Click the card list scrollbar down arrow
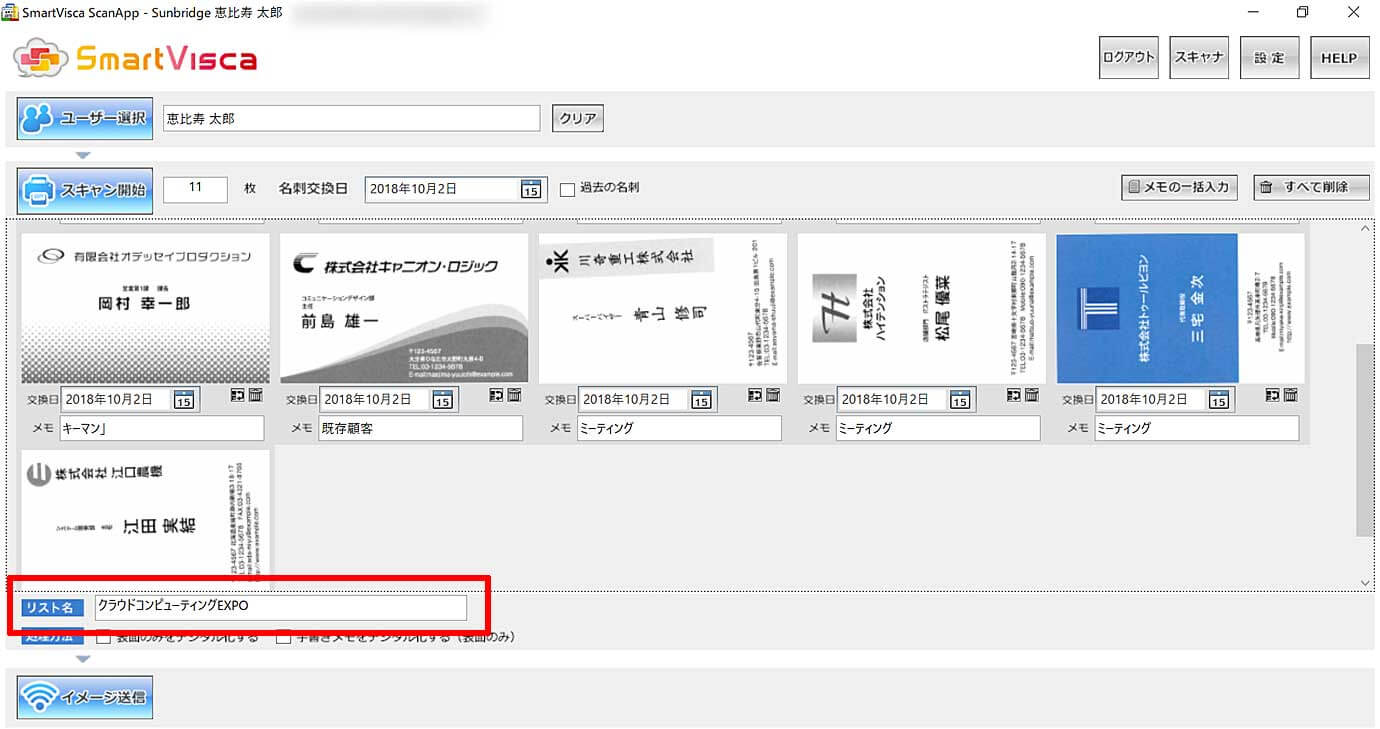 [x=1365, y=582]
